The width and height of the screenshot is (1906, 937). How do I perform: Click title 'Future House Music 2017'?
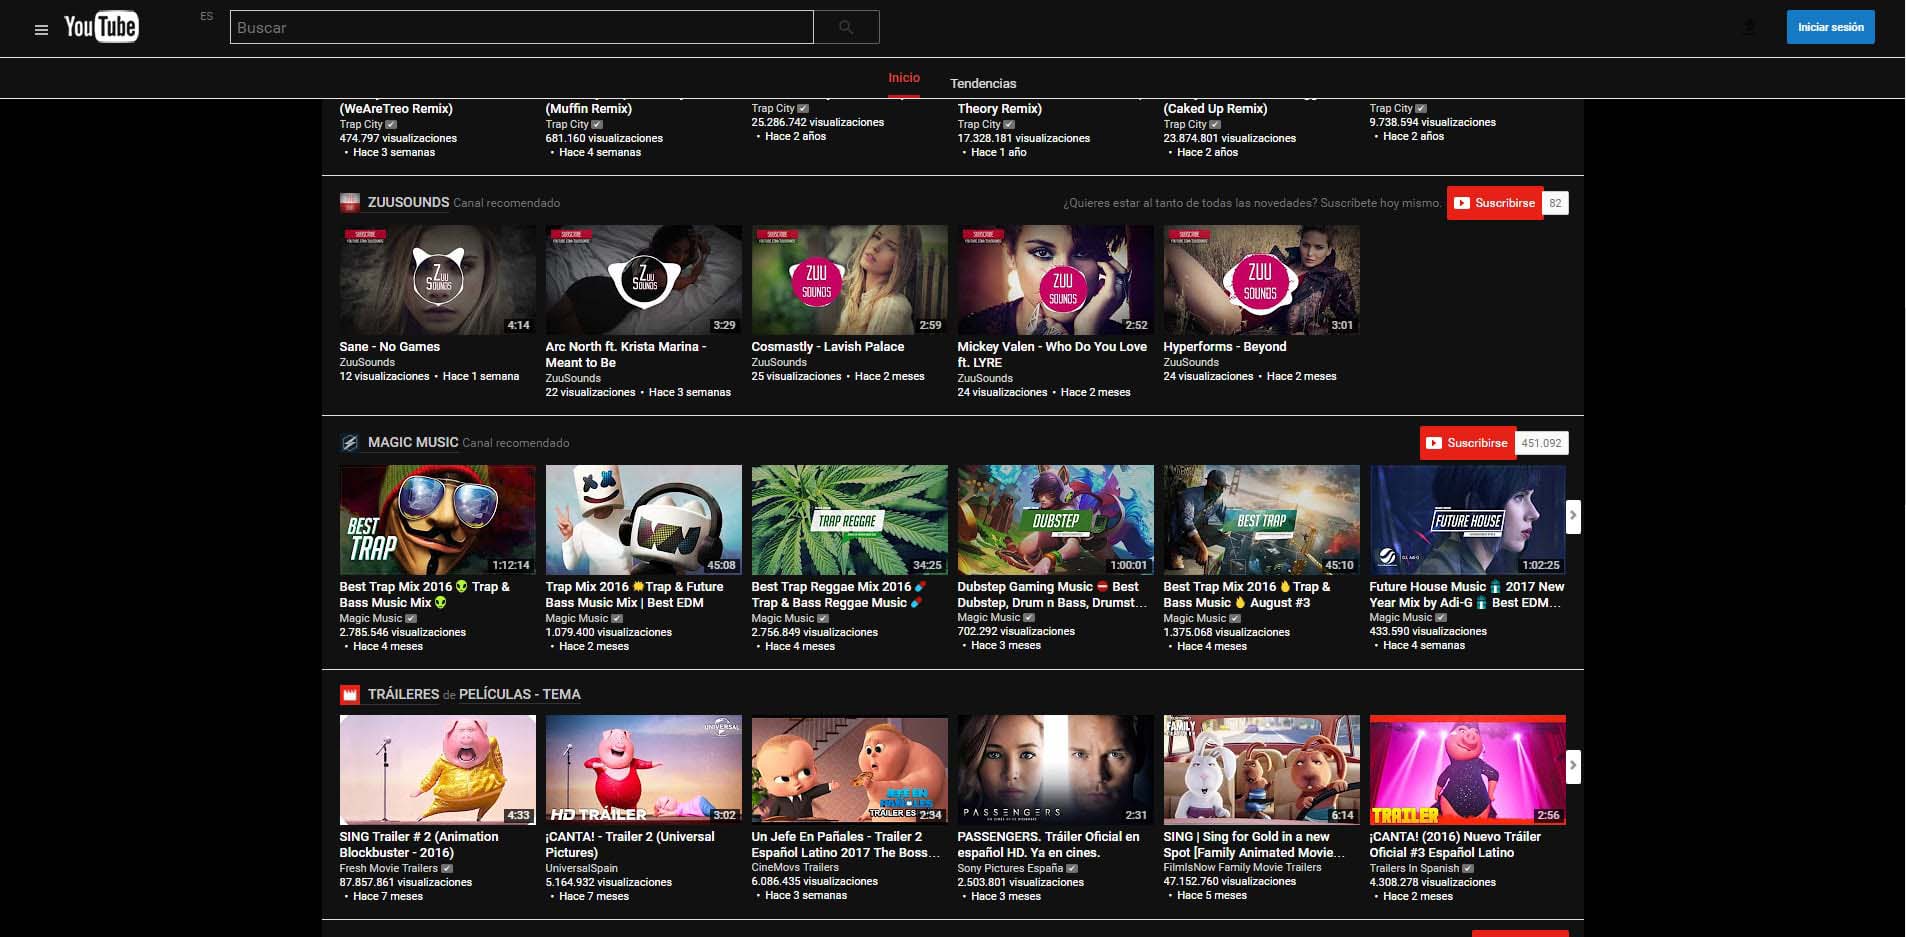click(1466, 595)
